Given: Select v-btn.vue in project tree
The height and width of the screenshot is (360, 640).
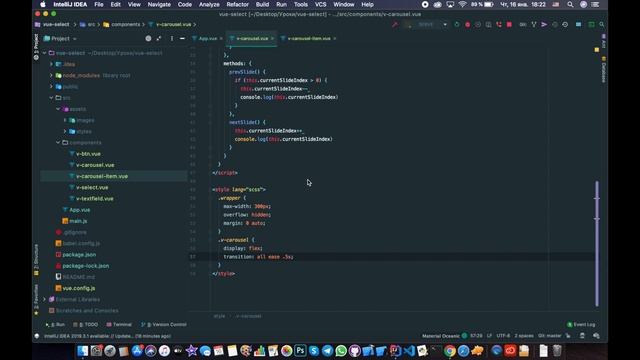Looking at the screenshot, I should point(88,154).
